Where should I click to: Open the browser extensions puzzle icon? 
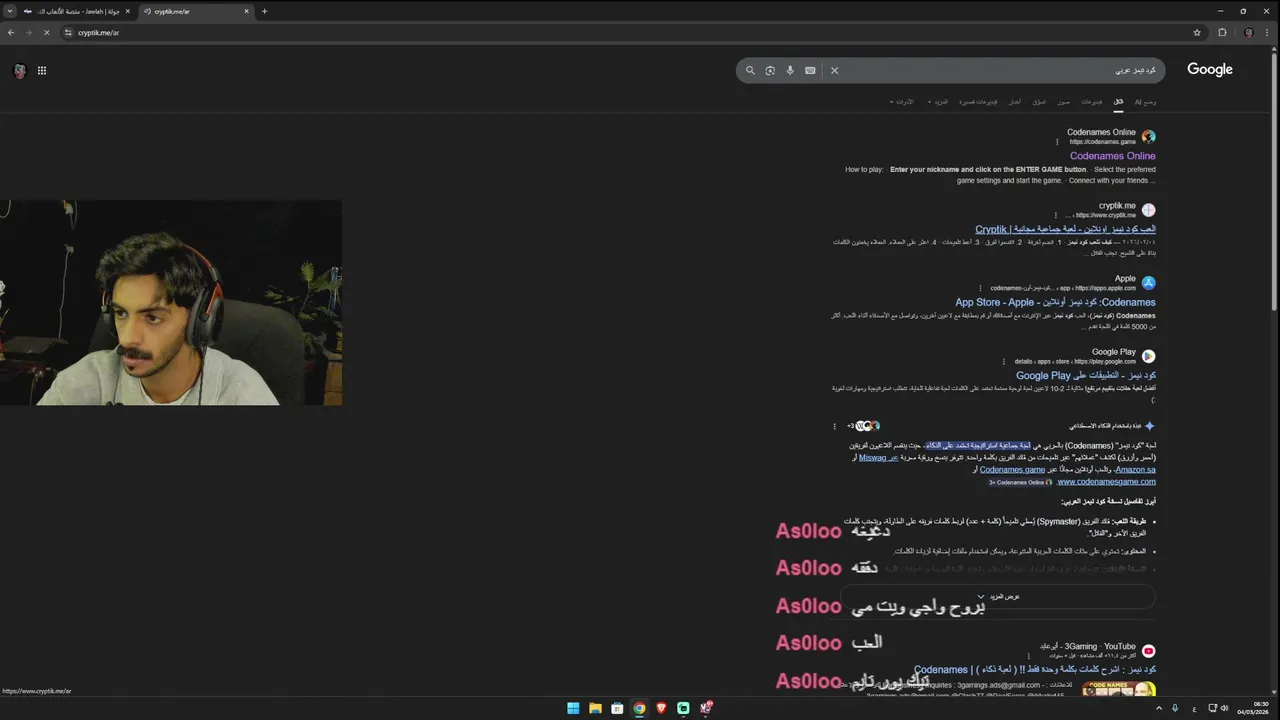tap(1222, 32)
